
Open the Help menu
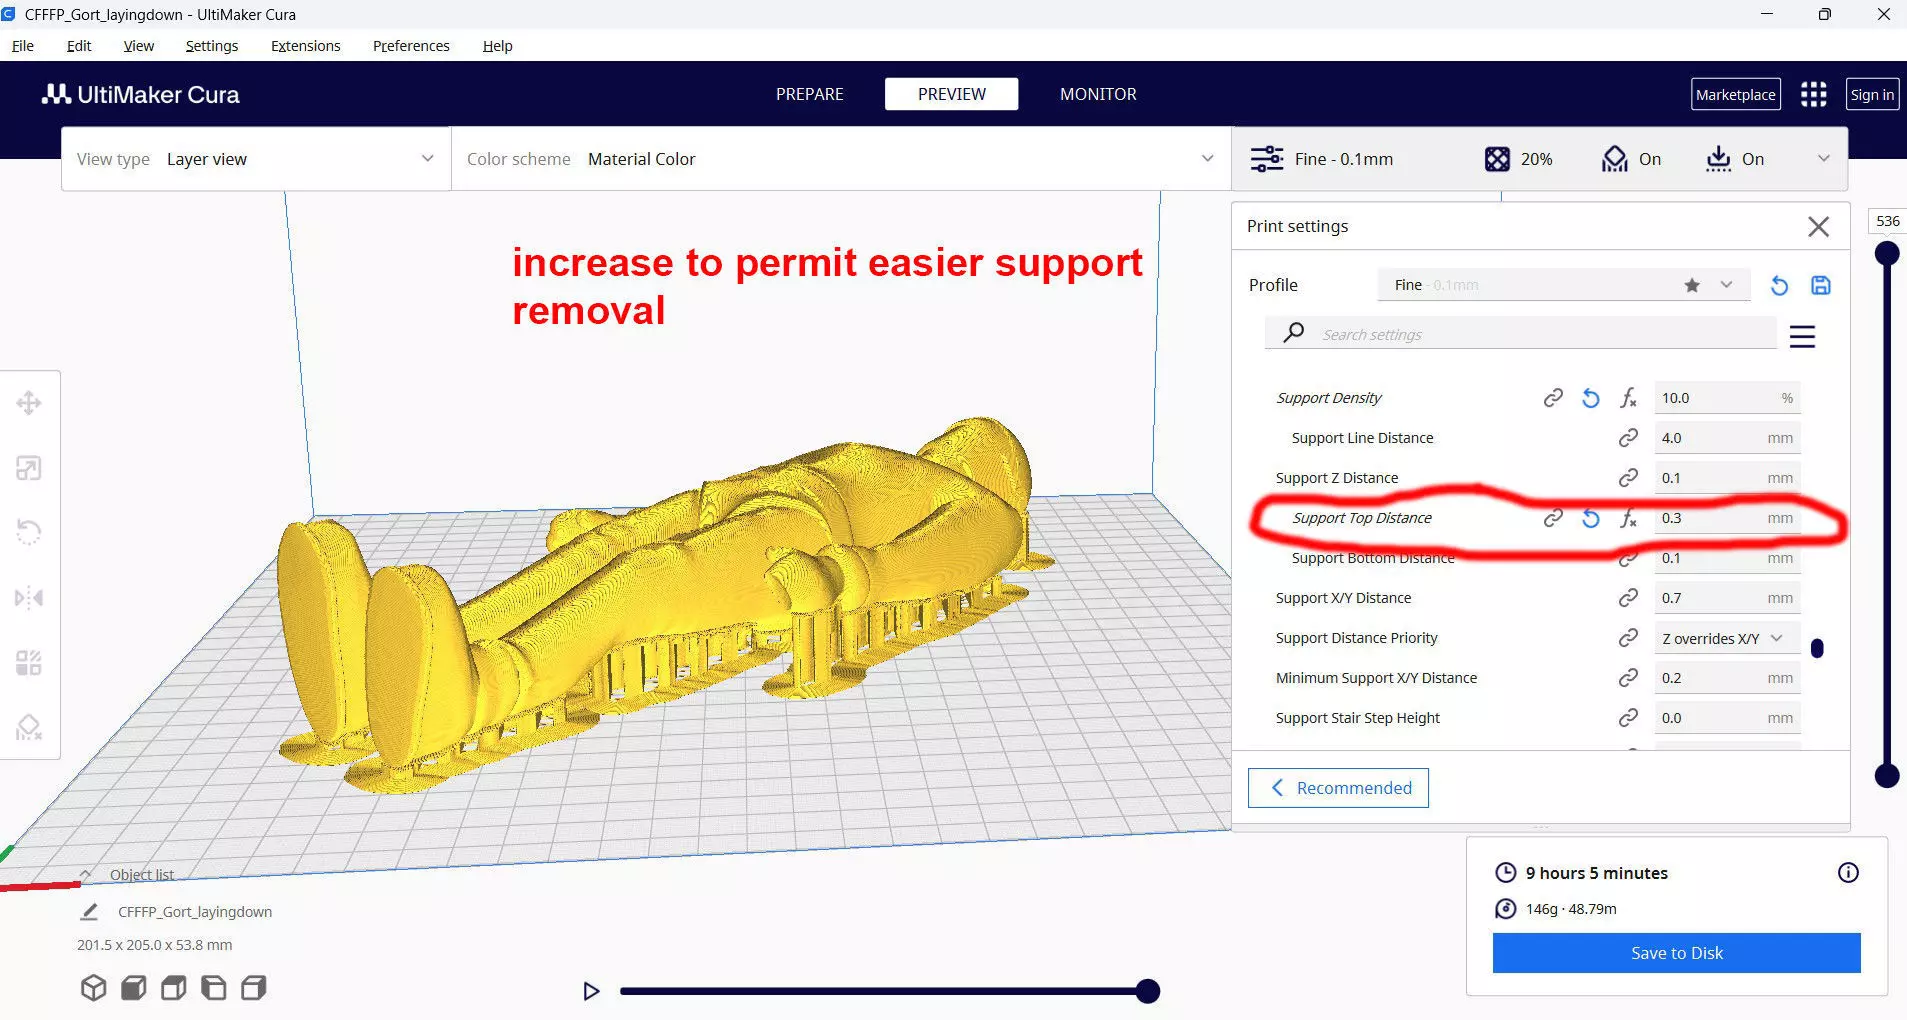pyautogui.click(x=497, y=46)
